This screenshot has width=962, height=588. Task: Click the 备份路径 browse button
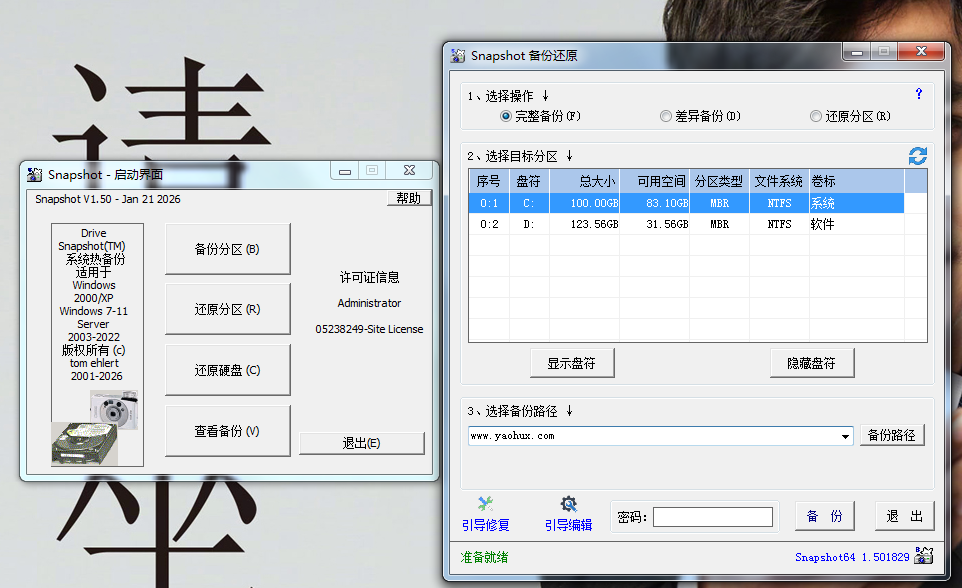(x=892, y=436)
